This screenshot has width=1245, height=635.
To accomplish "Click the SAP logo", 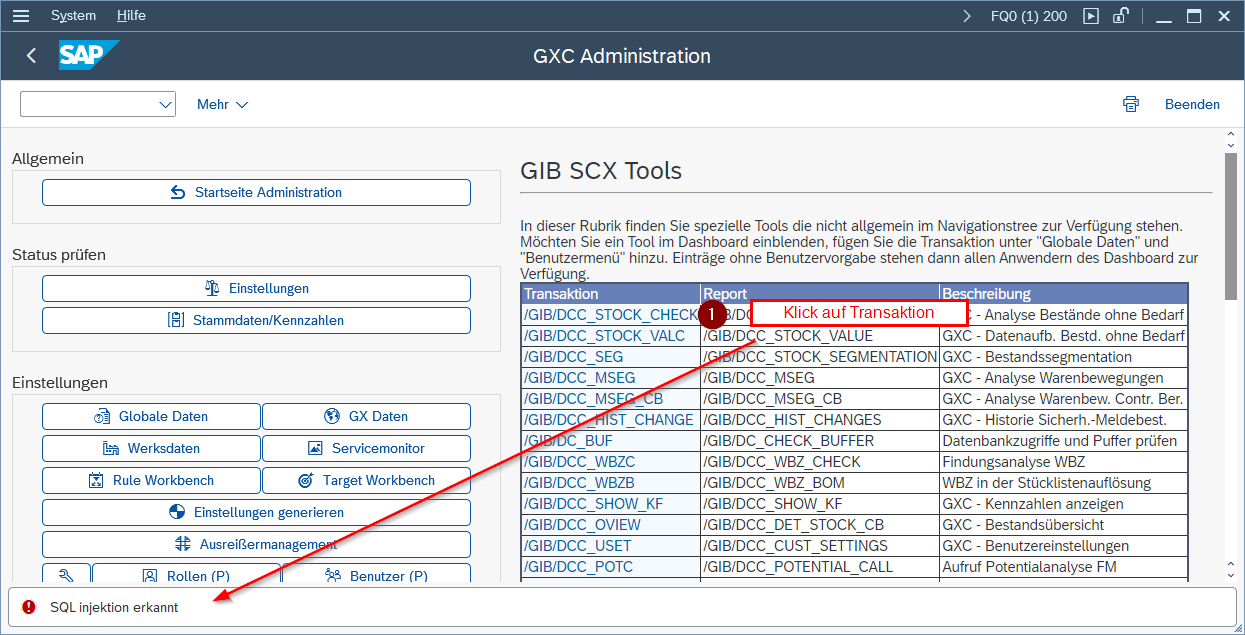I will [88, 56].
